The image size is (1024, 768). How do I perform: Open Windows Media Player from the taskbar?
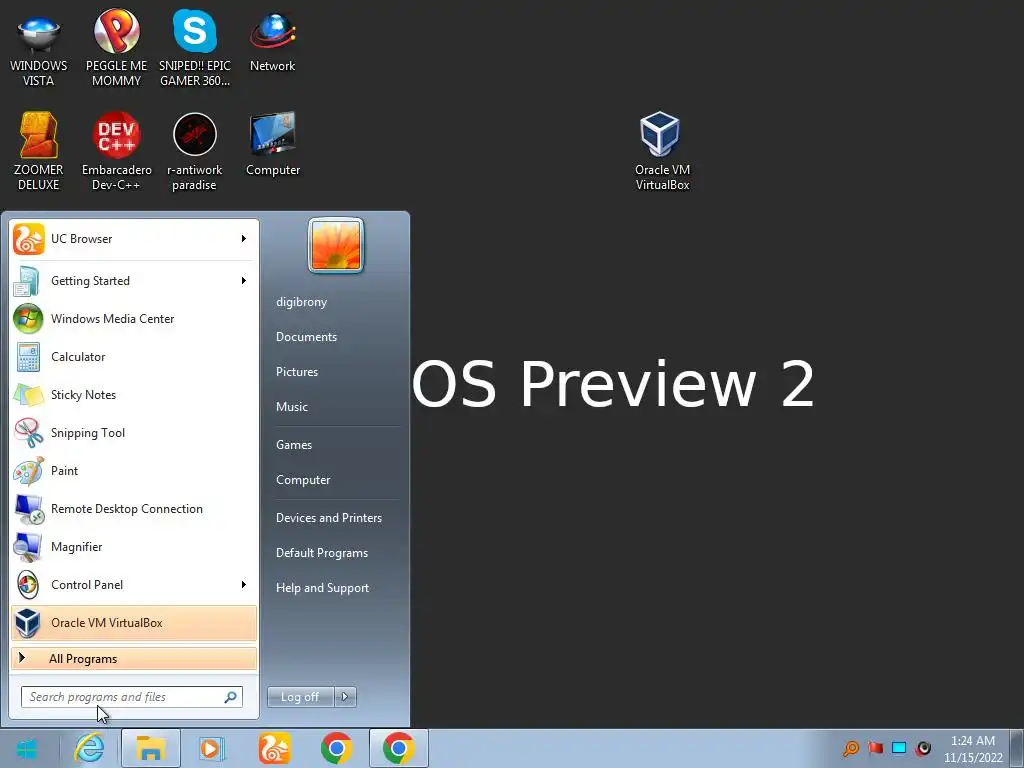coord(212,748)
